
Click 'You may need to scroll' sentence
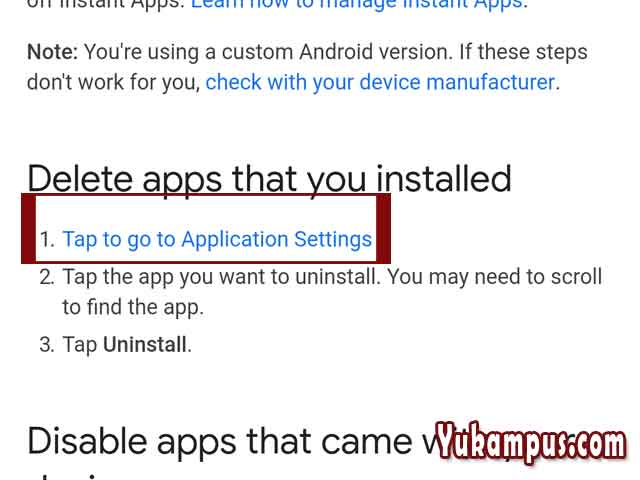(495, 277)
